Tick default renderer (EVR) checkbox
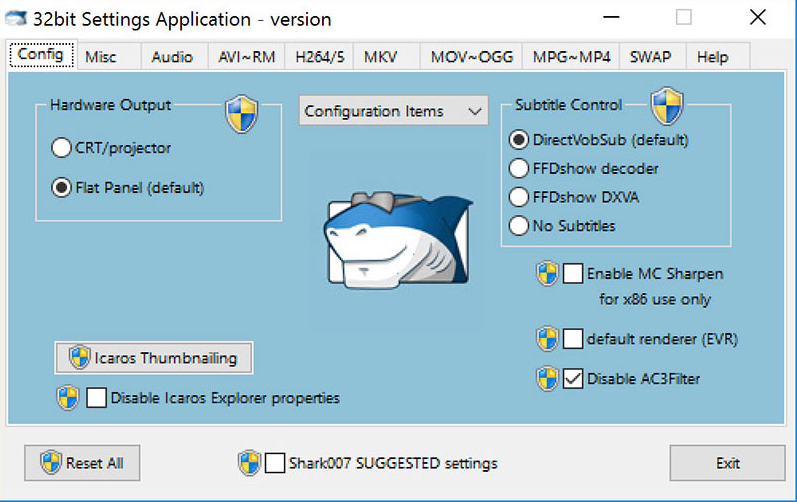Image resolution: width=797 pixels, height=502 pixels. click(573, 339)
